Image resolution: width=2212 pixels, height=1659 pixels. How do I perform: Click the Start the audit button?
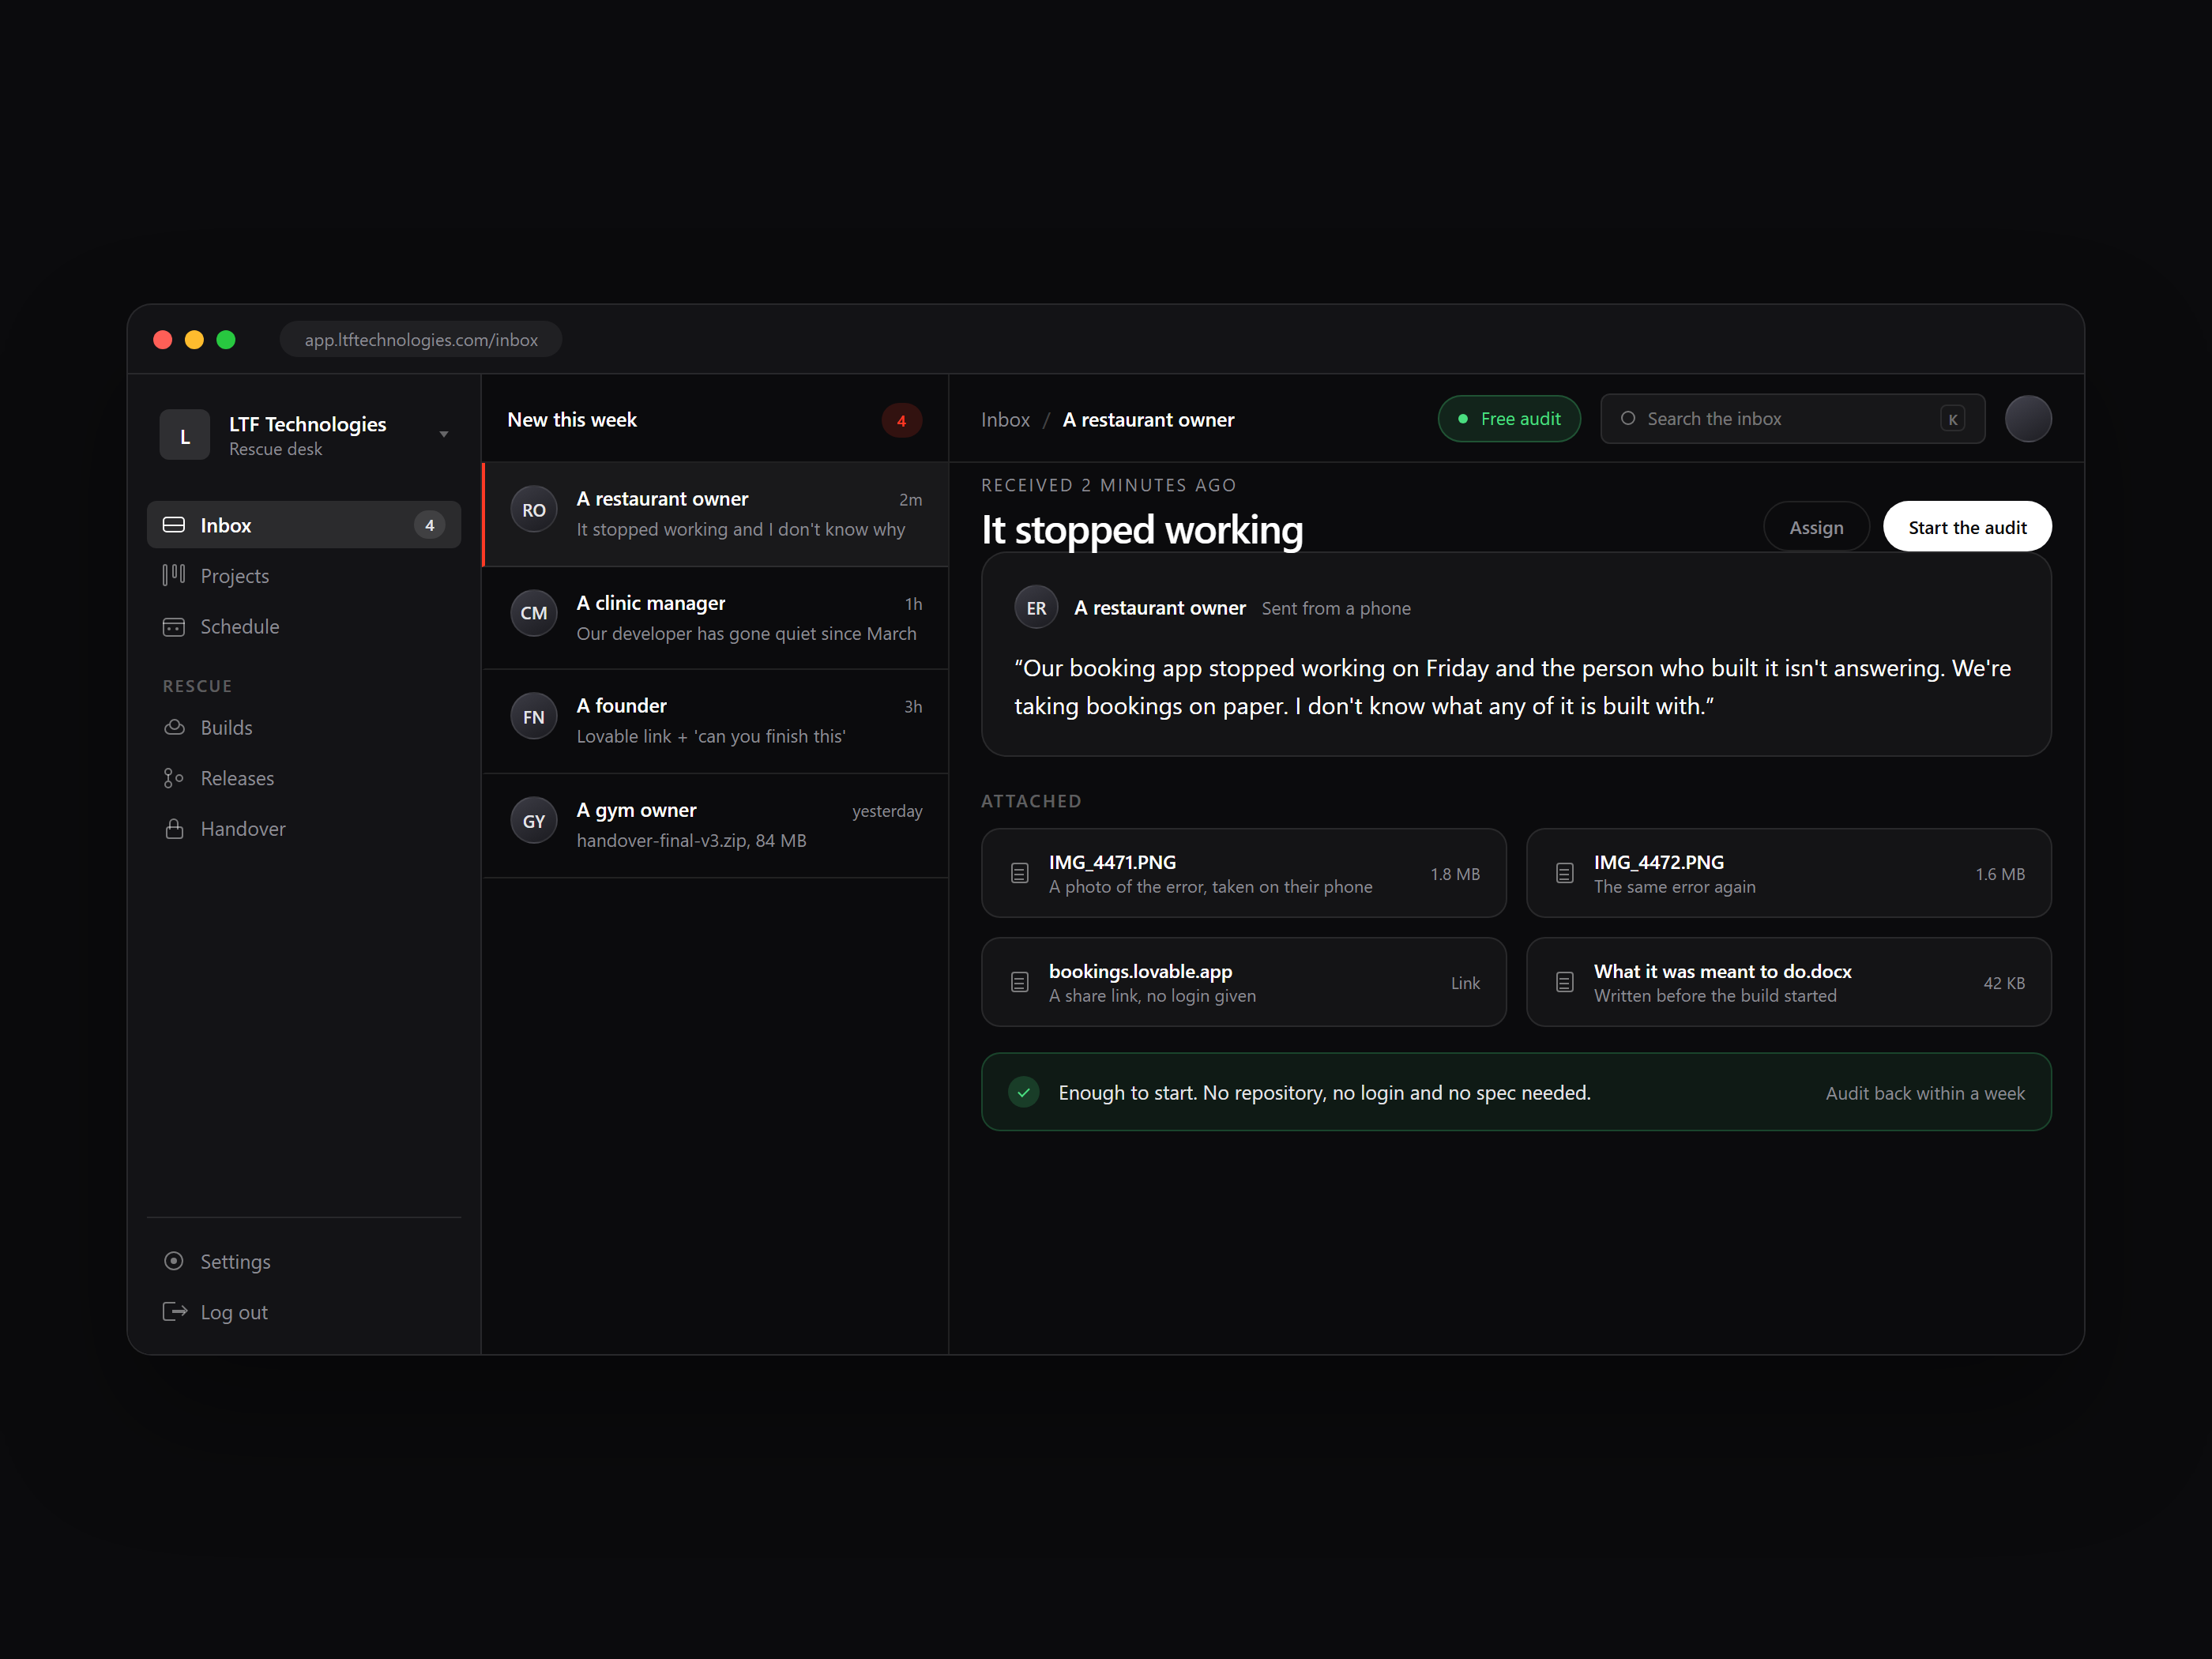click(1967, 527)
